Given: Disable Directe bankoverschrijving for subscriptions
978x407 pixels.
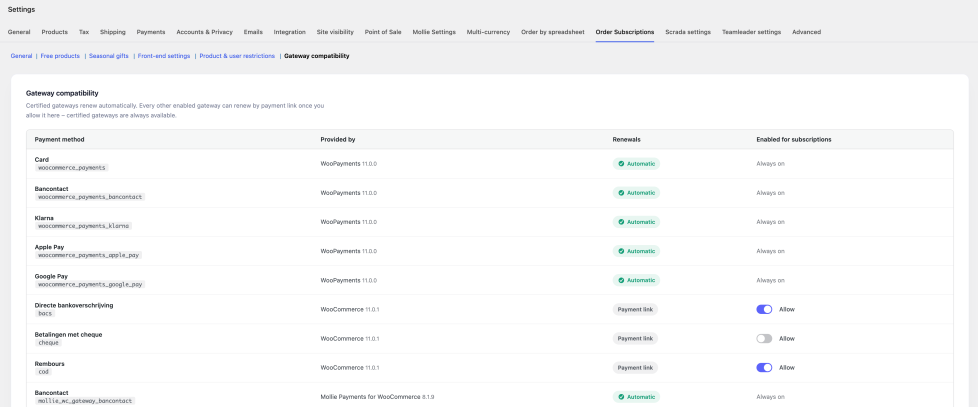Looking at the screenshot, I should tap(764, 309).
